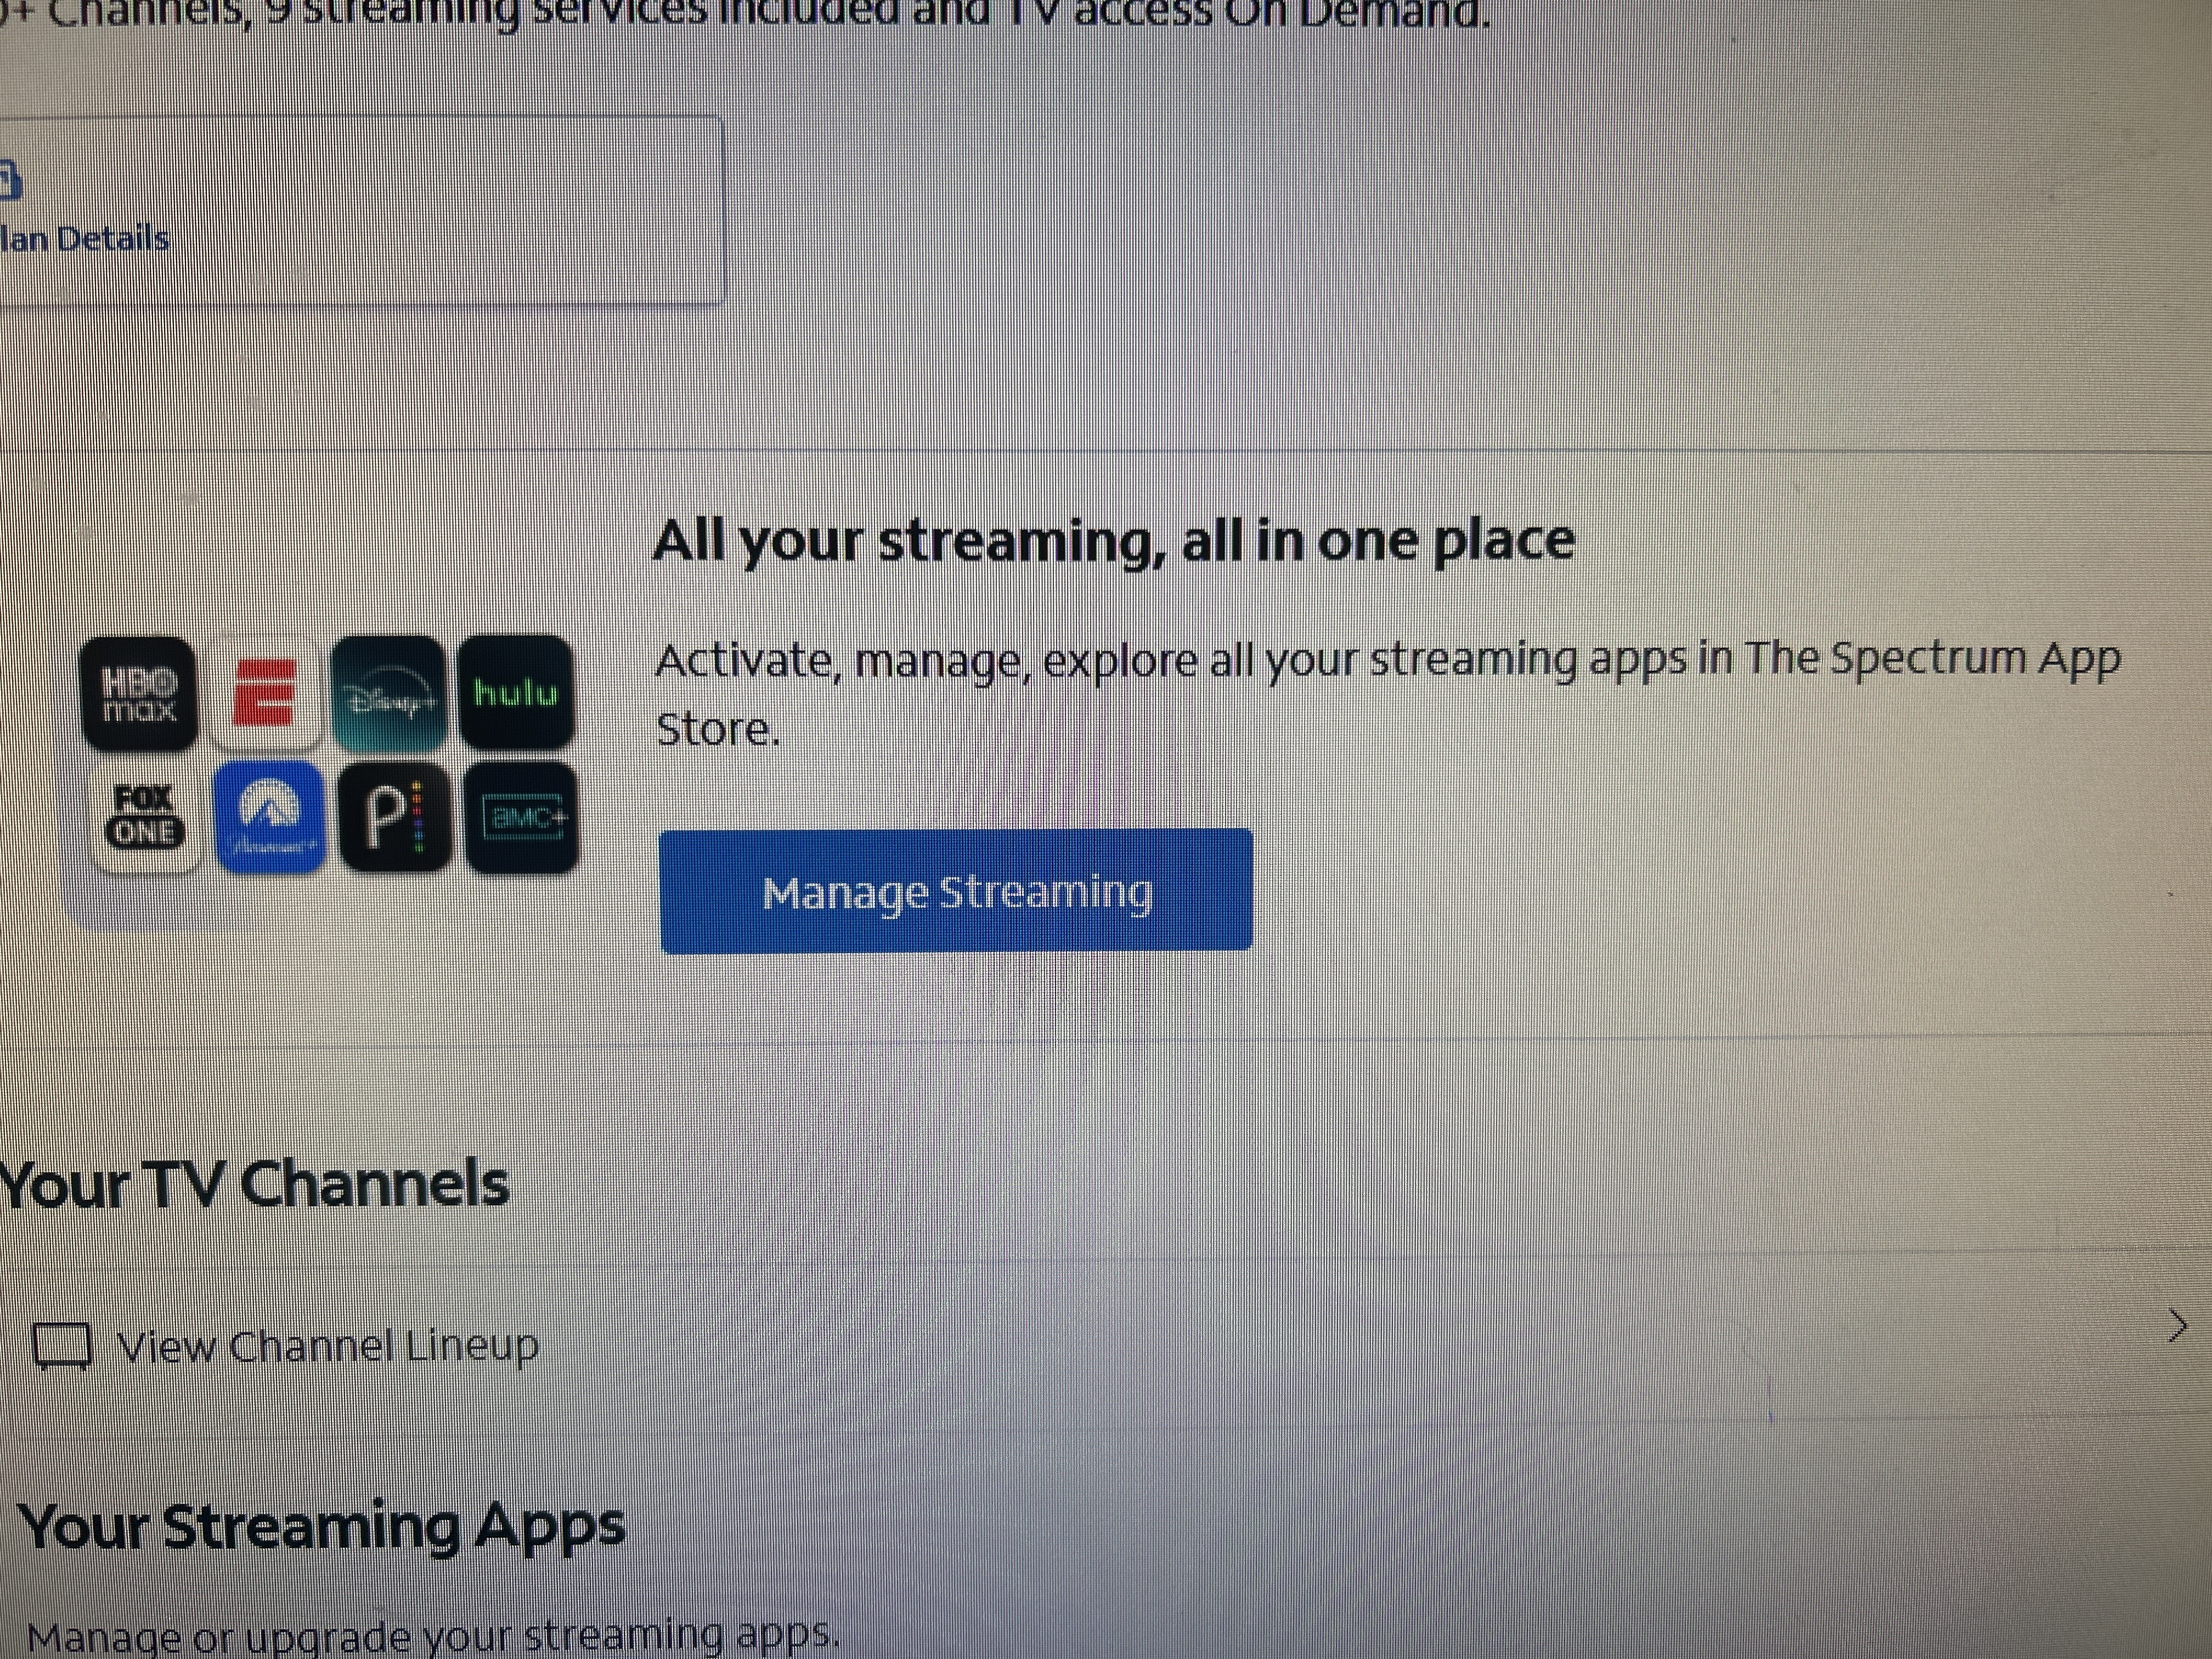Viewport: 2212px width, 1659px height.
Task: Select the Disney+ app icon
Action: click(389, 694)
